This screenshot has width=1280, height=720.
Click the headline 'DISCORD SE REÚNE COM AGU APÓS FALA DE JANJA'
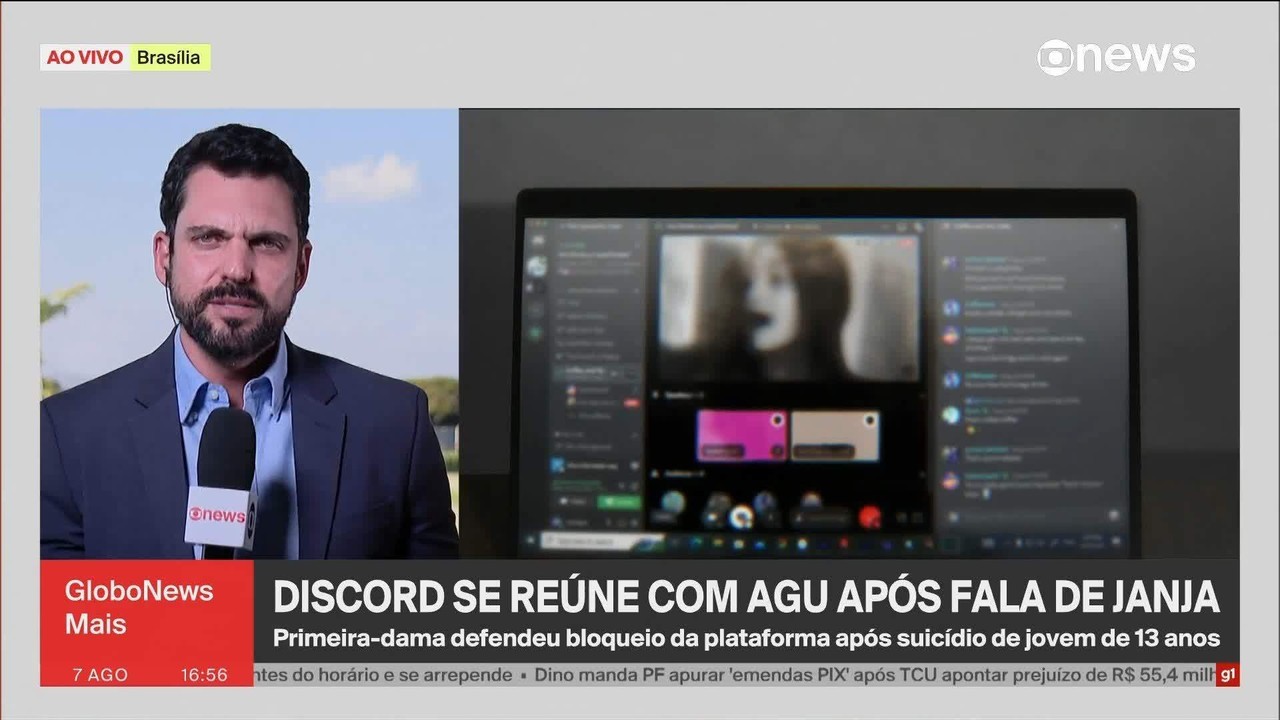click(x=746, y=596)
